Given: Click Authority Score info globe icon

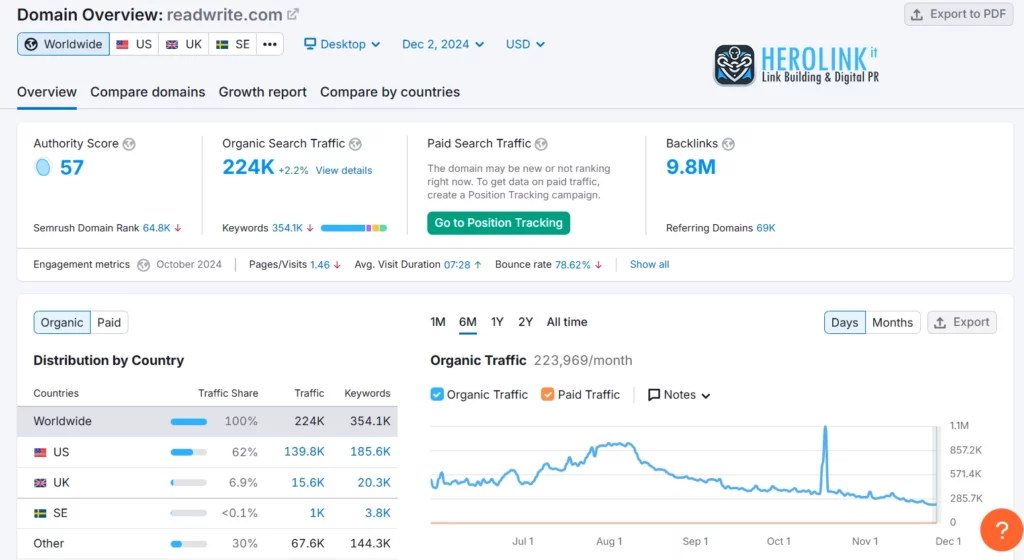Looking at the screenshot, I should [x=129, y=144].
